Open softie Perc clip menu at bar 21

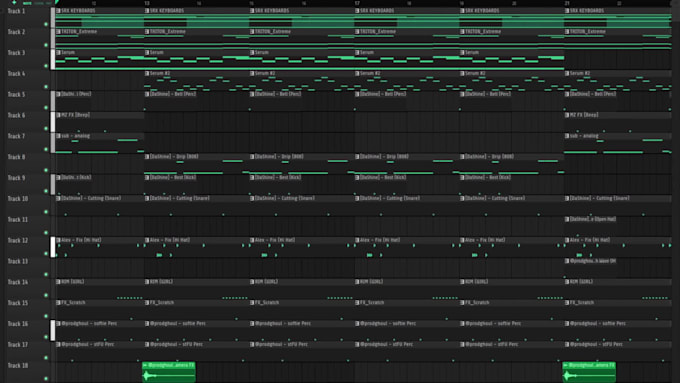click(x=567, y=323)
